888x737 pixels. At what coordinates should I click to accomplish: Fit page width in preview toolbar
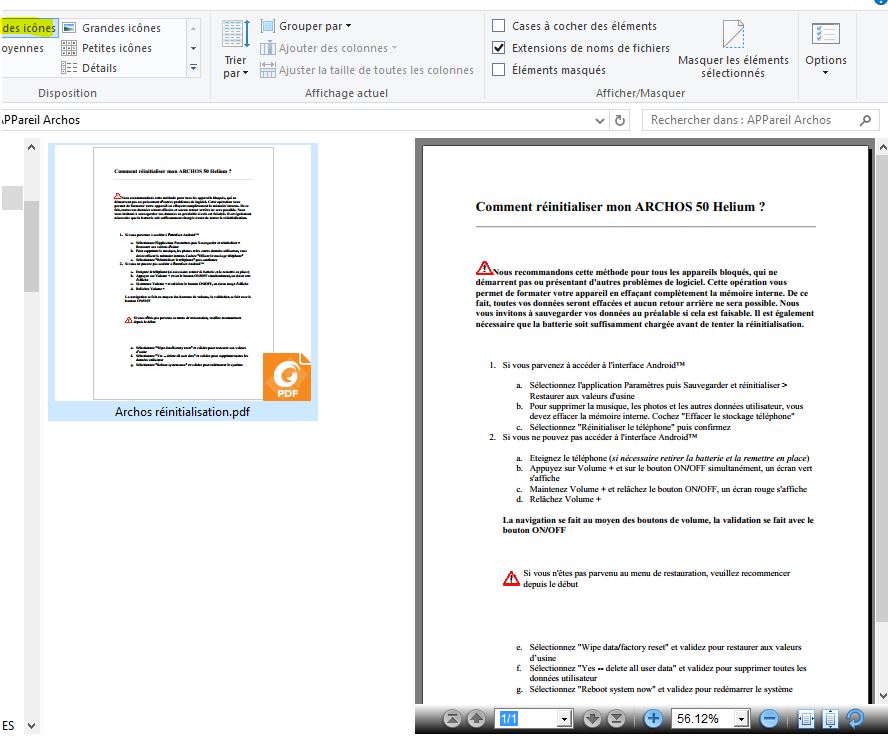coord(806,719)
